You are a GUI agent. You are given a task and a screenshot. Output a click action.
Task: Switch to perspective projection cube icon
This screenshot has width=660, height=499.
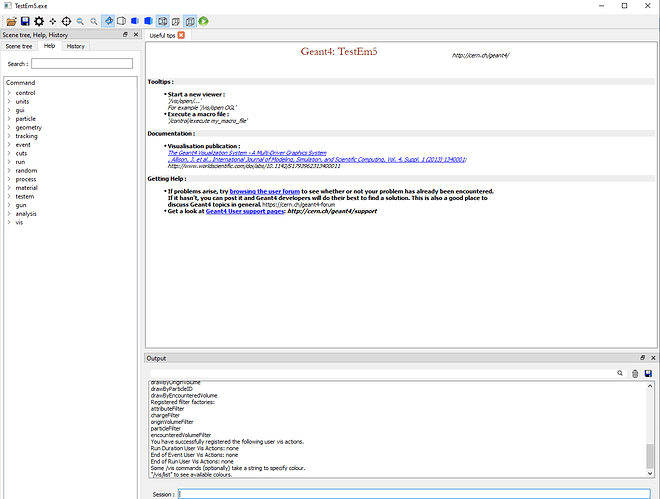(176, 21)
